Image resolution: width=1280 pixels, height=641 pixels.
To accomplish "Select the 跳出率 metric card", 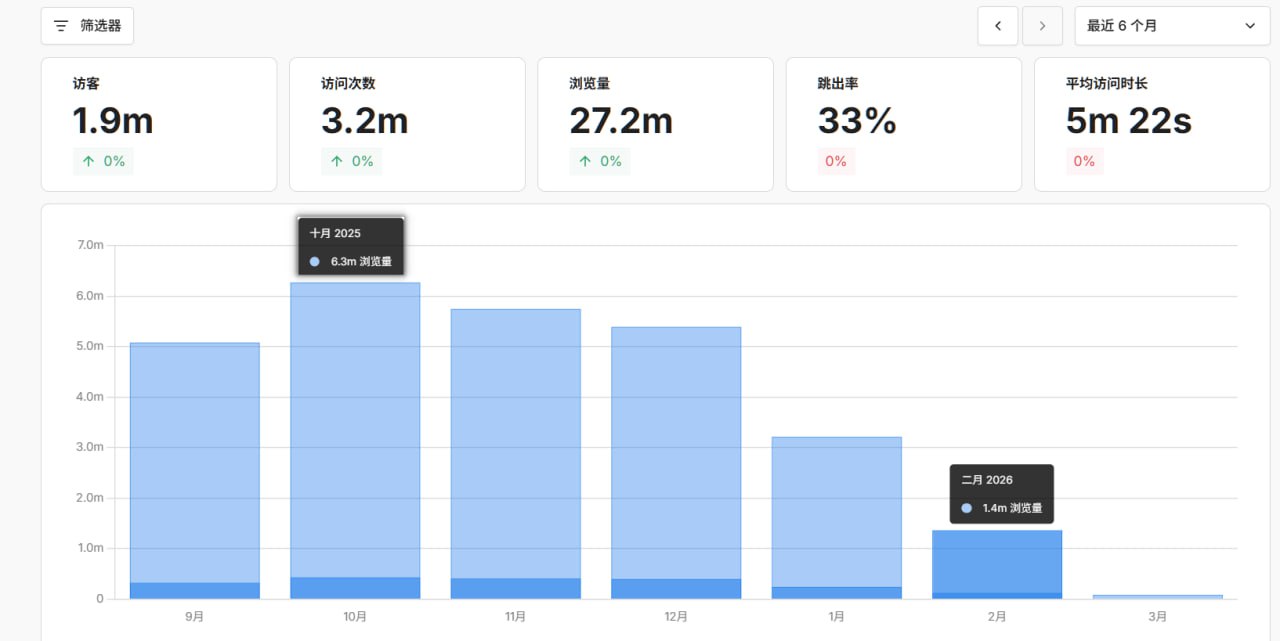I will 903,124.
